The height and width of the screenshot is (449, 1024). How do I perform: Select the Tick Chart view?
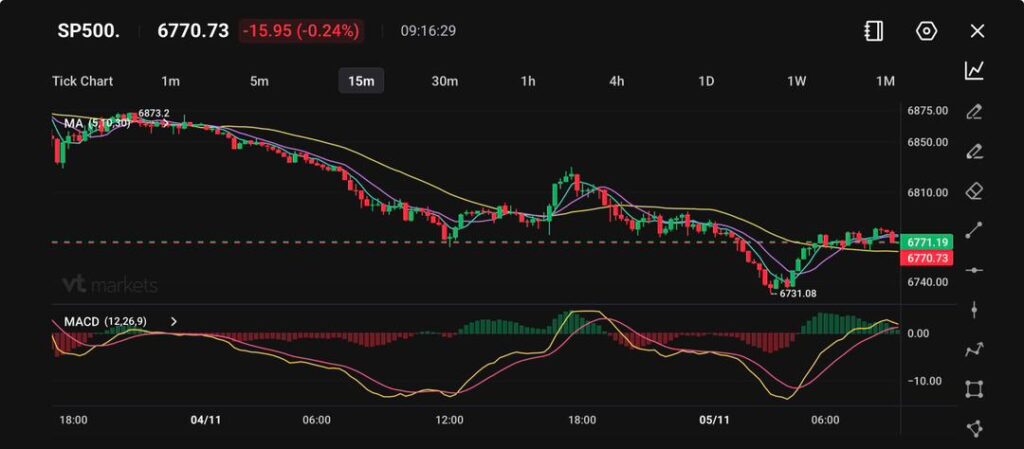point(82,81)
